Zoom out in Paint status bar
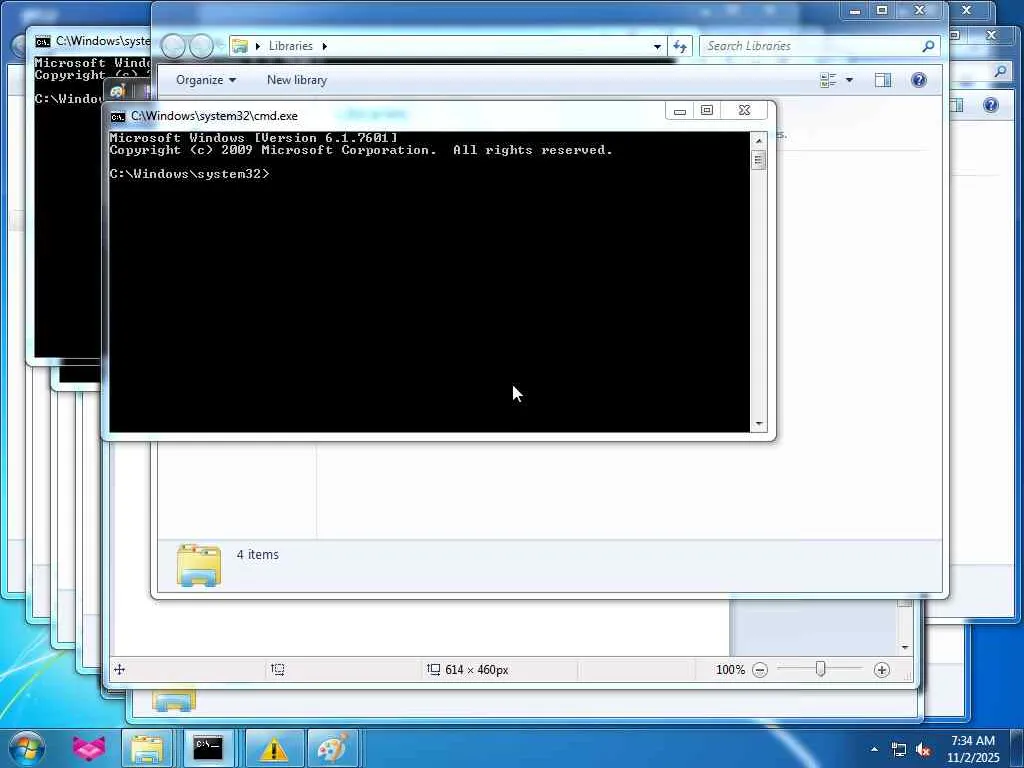This screenshot has height=768, width=1024. point(760,669)
